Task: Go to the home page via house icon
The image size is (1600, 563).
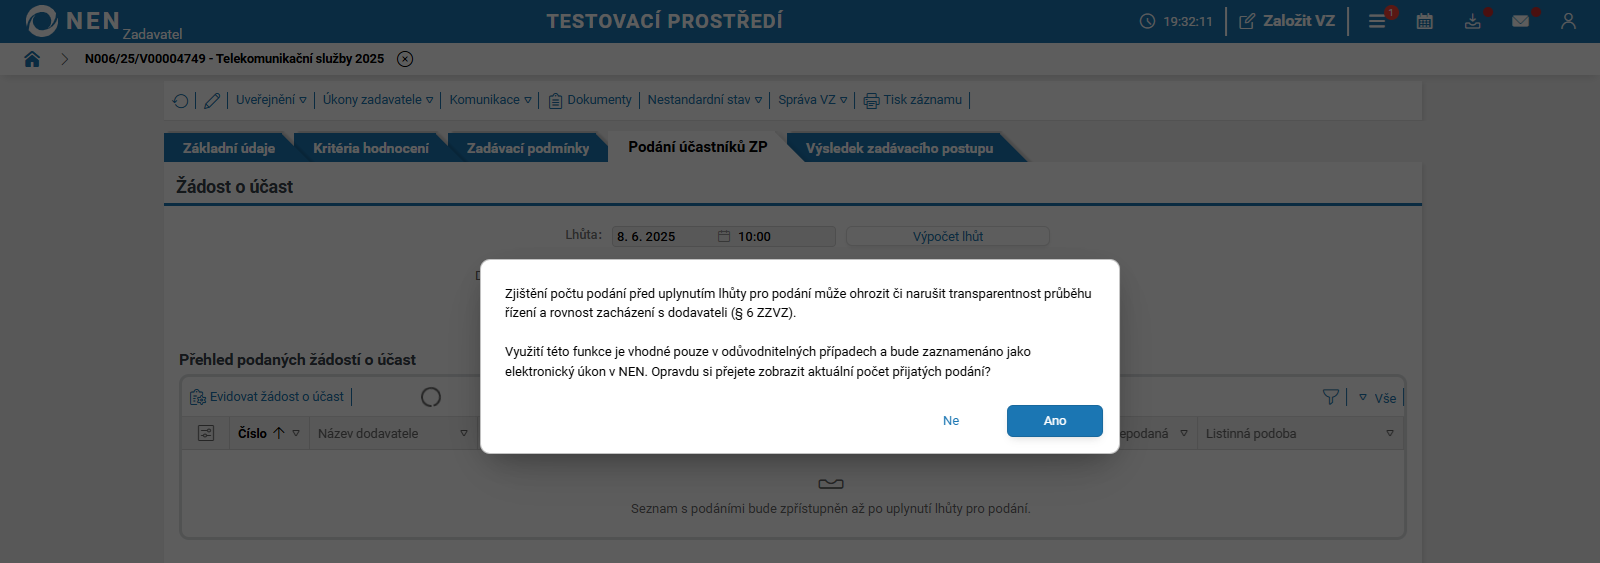Action: tap(32, 59)
